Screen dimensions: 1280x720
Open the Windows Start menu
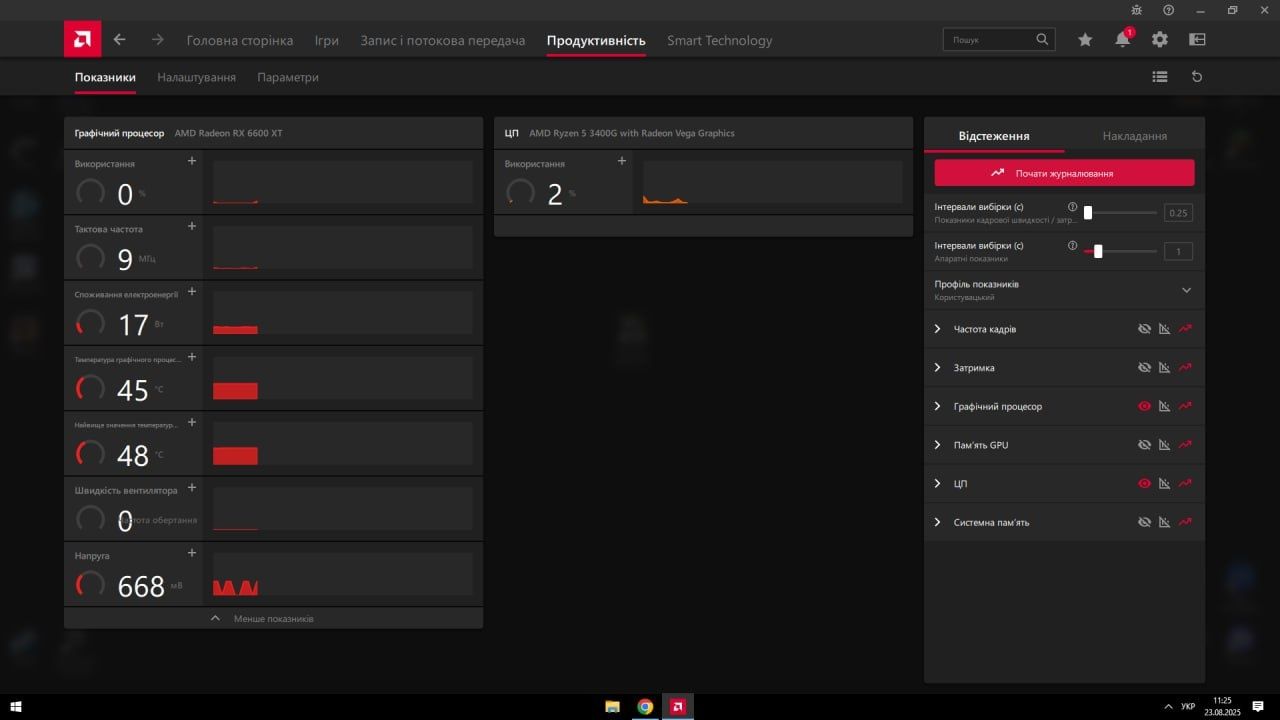click(x=15, y=706)
